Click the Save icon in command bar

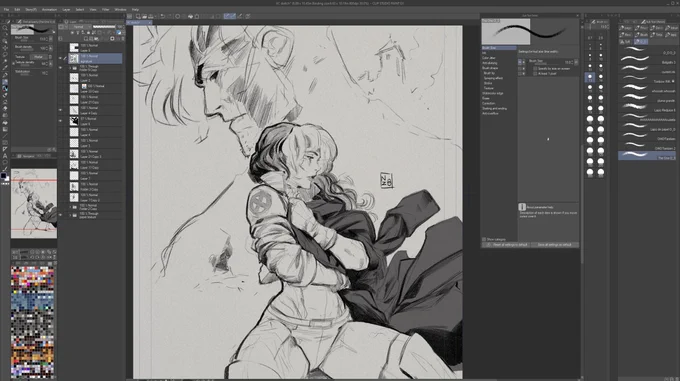coord(150,16)
